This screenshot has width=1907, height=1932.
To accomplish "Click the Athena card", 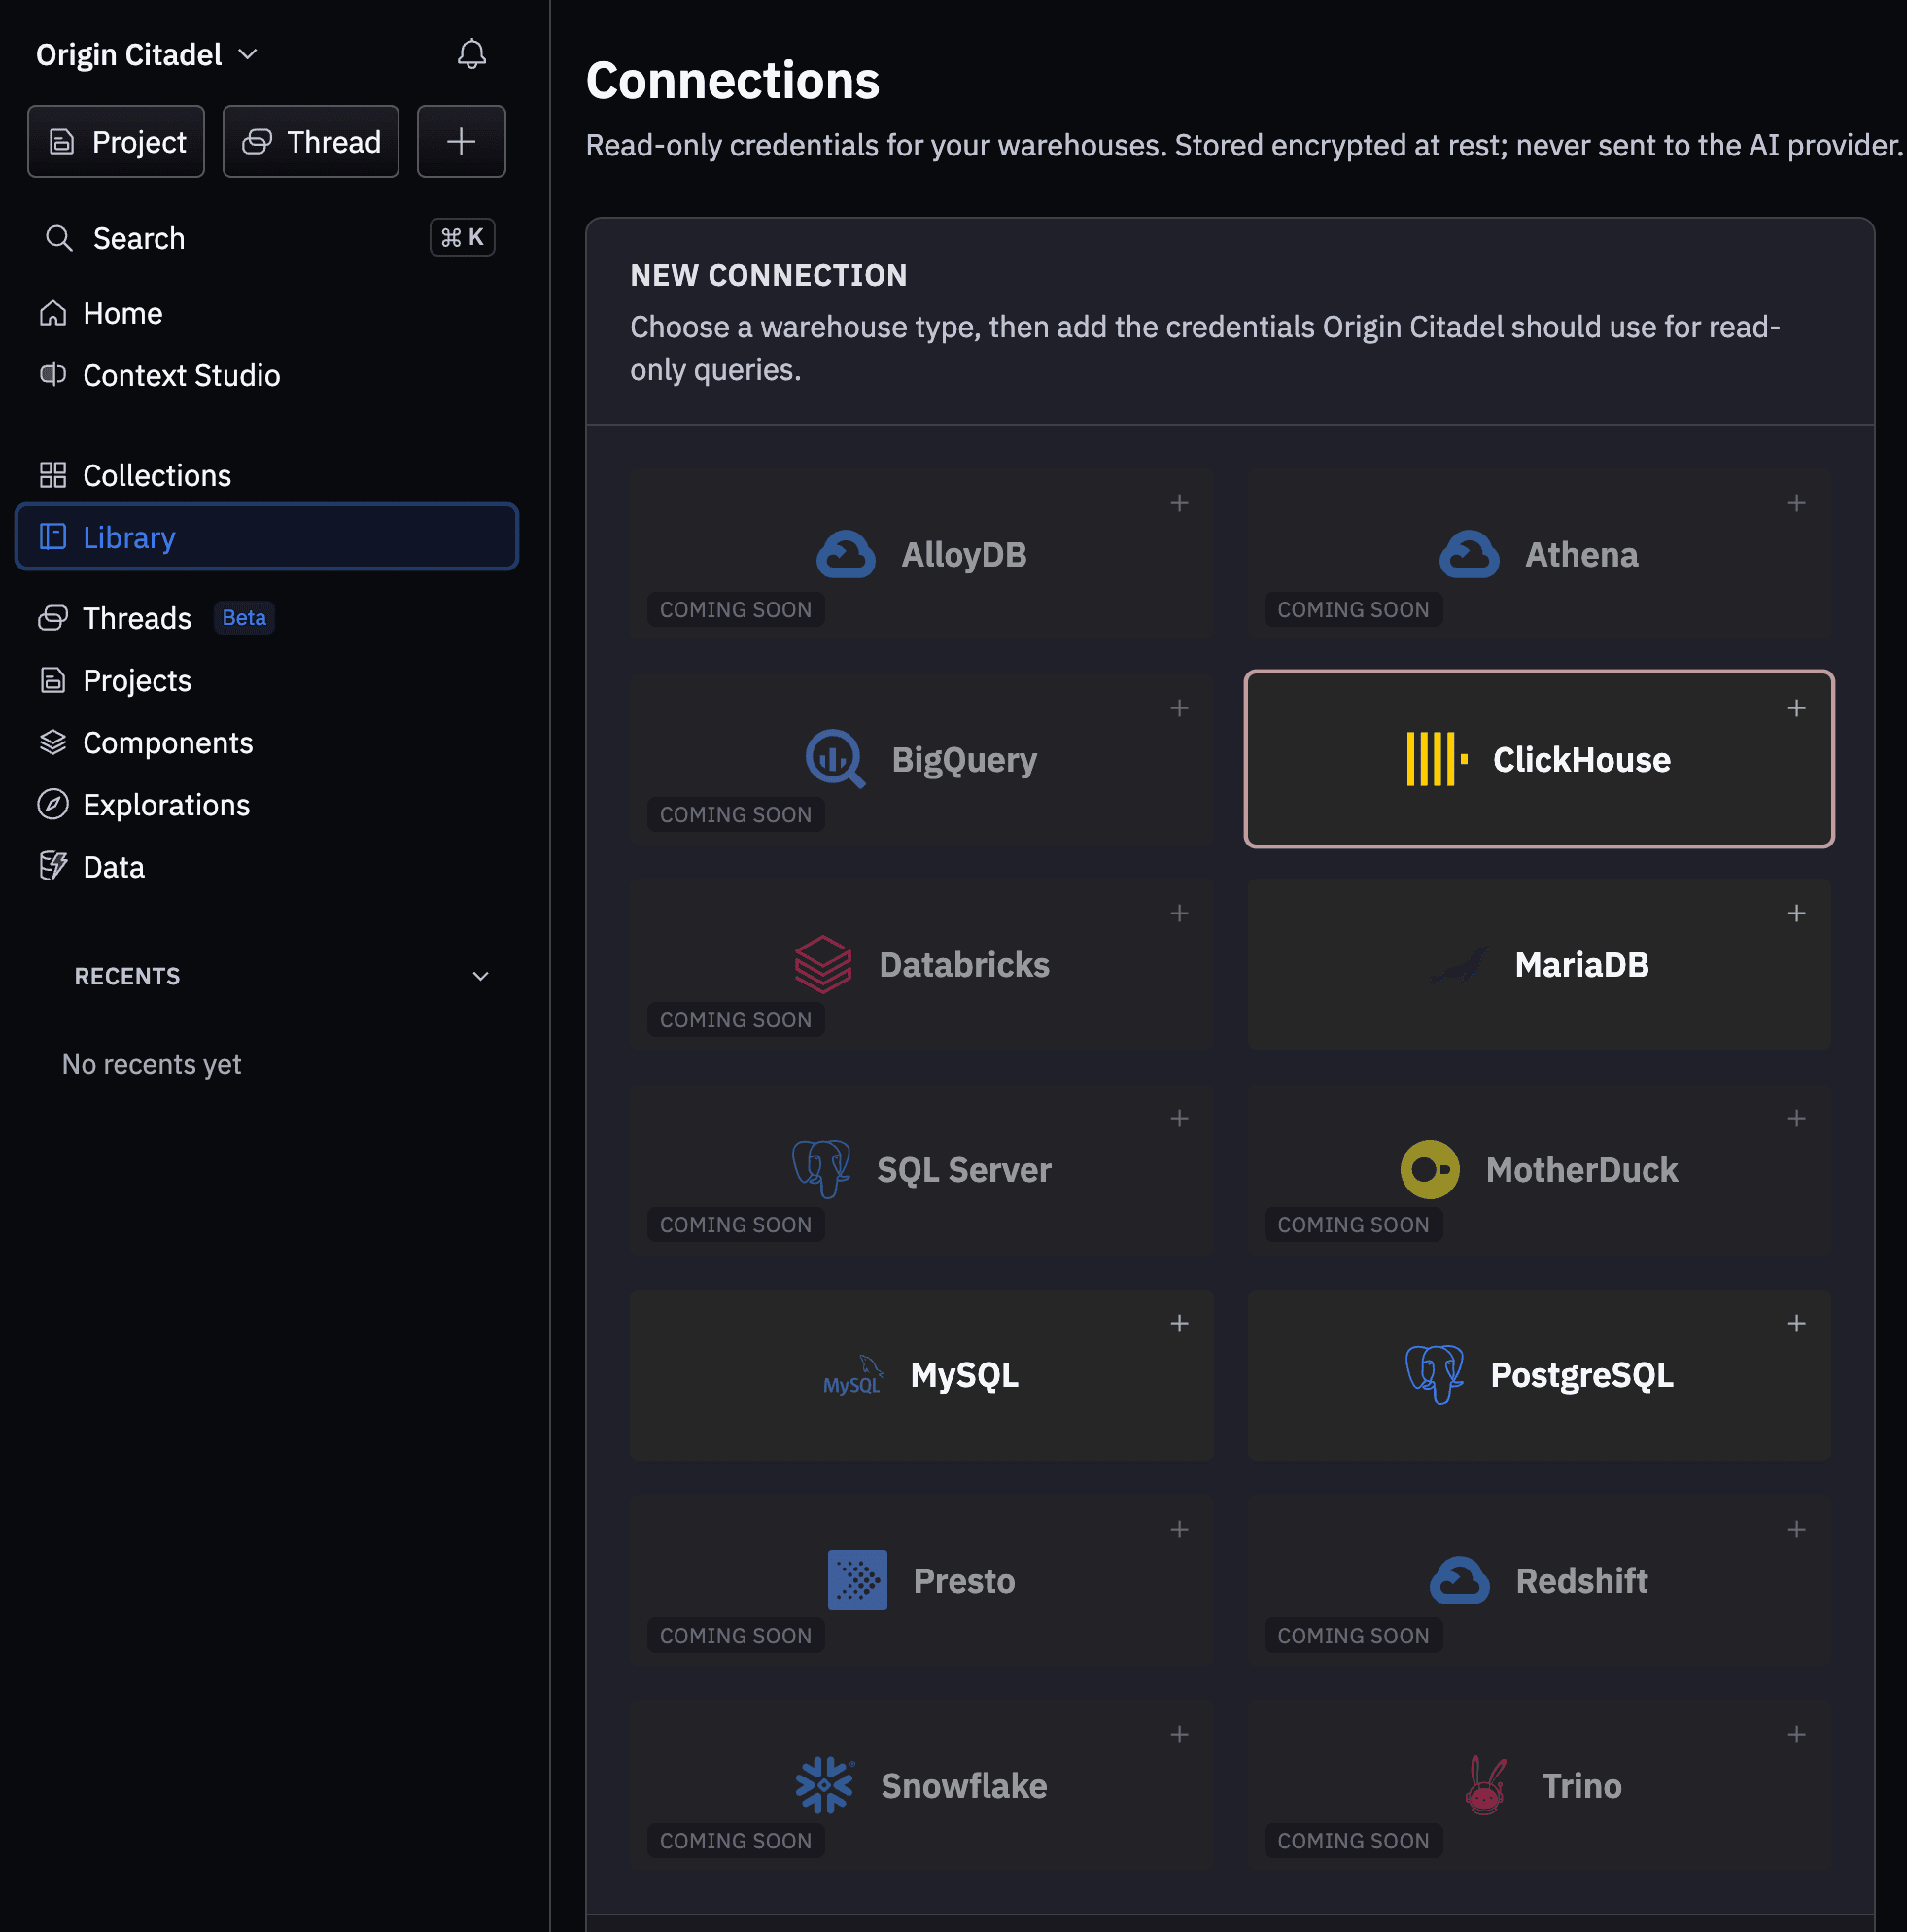I will (1538, 554).
